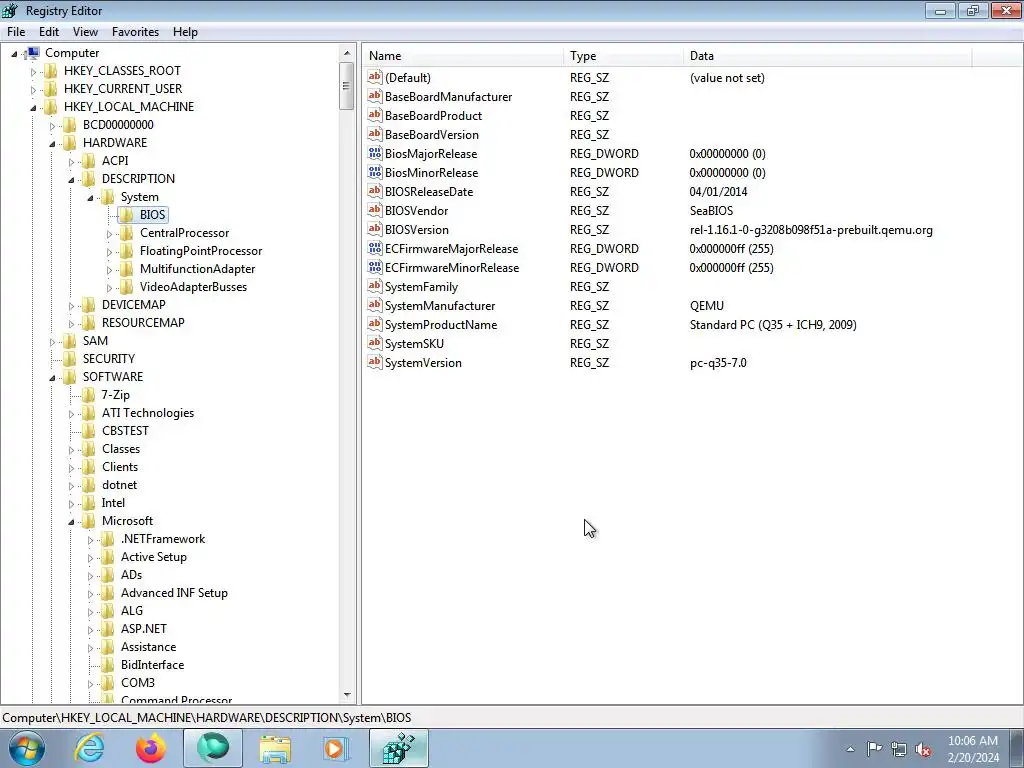Open Windows Media Player from taskbar
Image resolution: width=1024 pixels, height=768 pixels.
point(336,748)
